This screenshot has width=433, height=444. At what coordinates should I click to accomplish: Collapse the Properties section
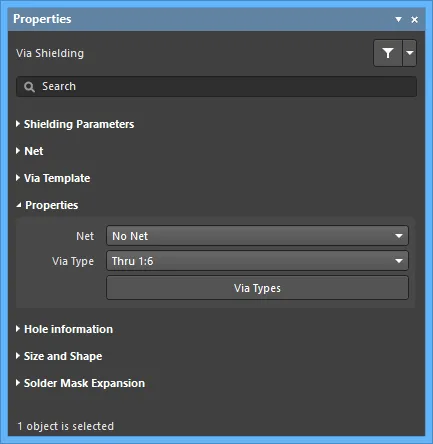click(47, 205)
